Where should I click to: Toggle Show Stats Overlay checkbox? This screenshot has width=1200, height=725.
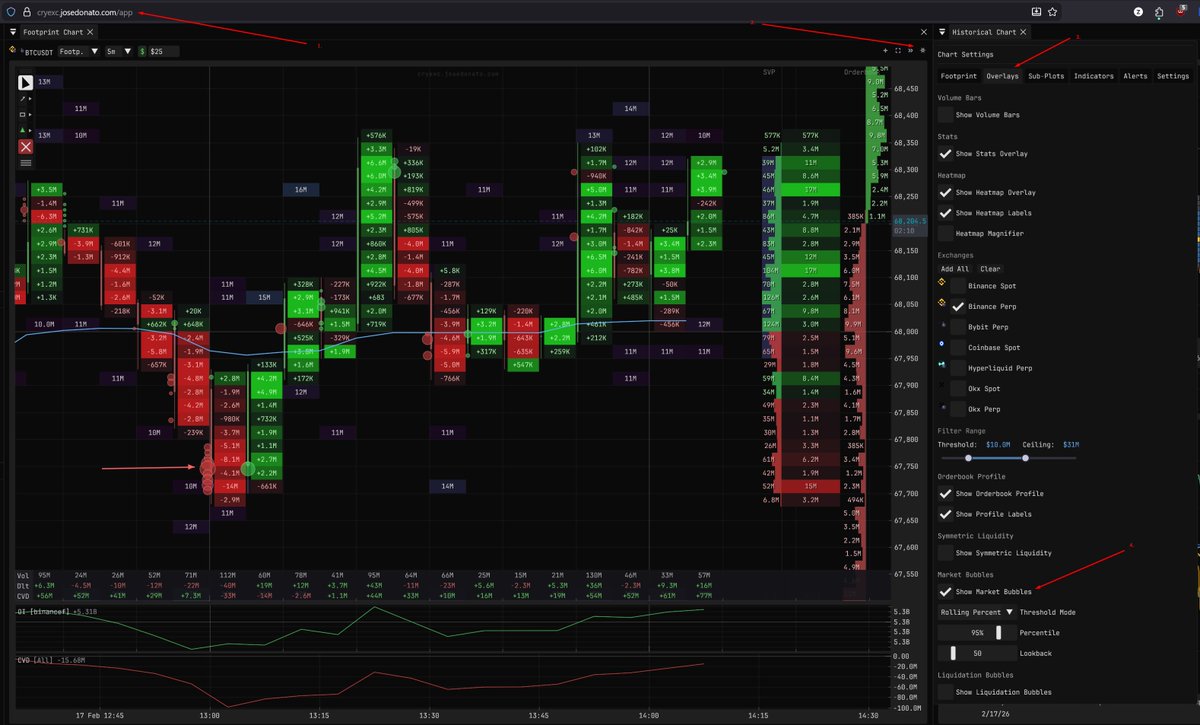[x=945, y=153]
